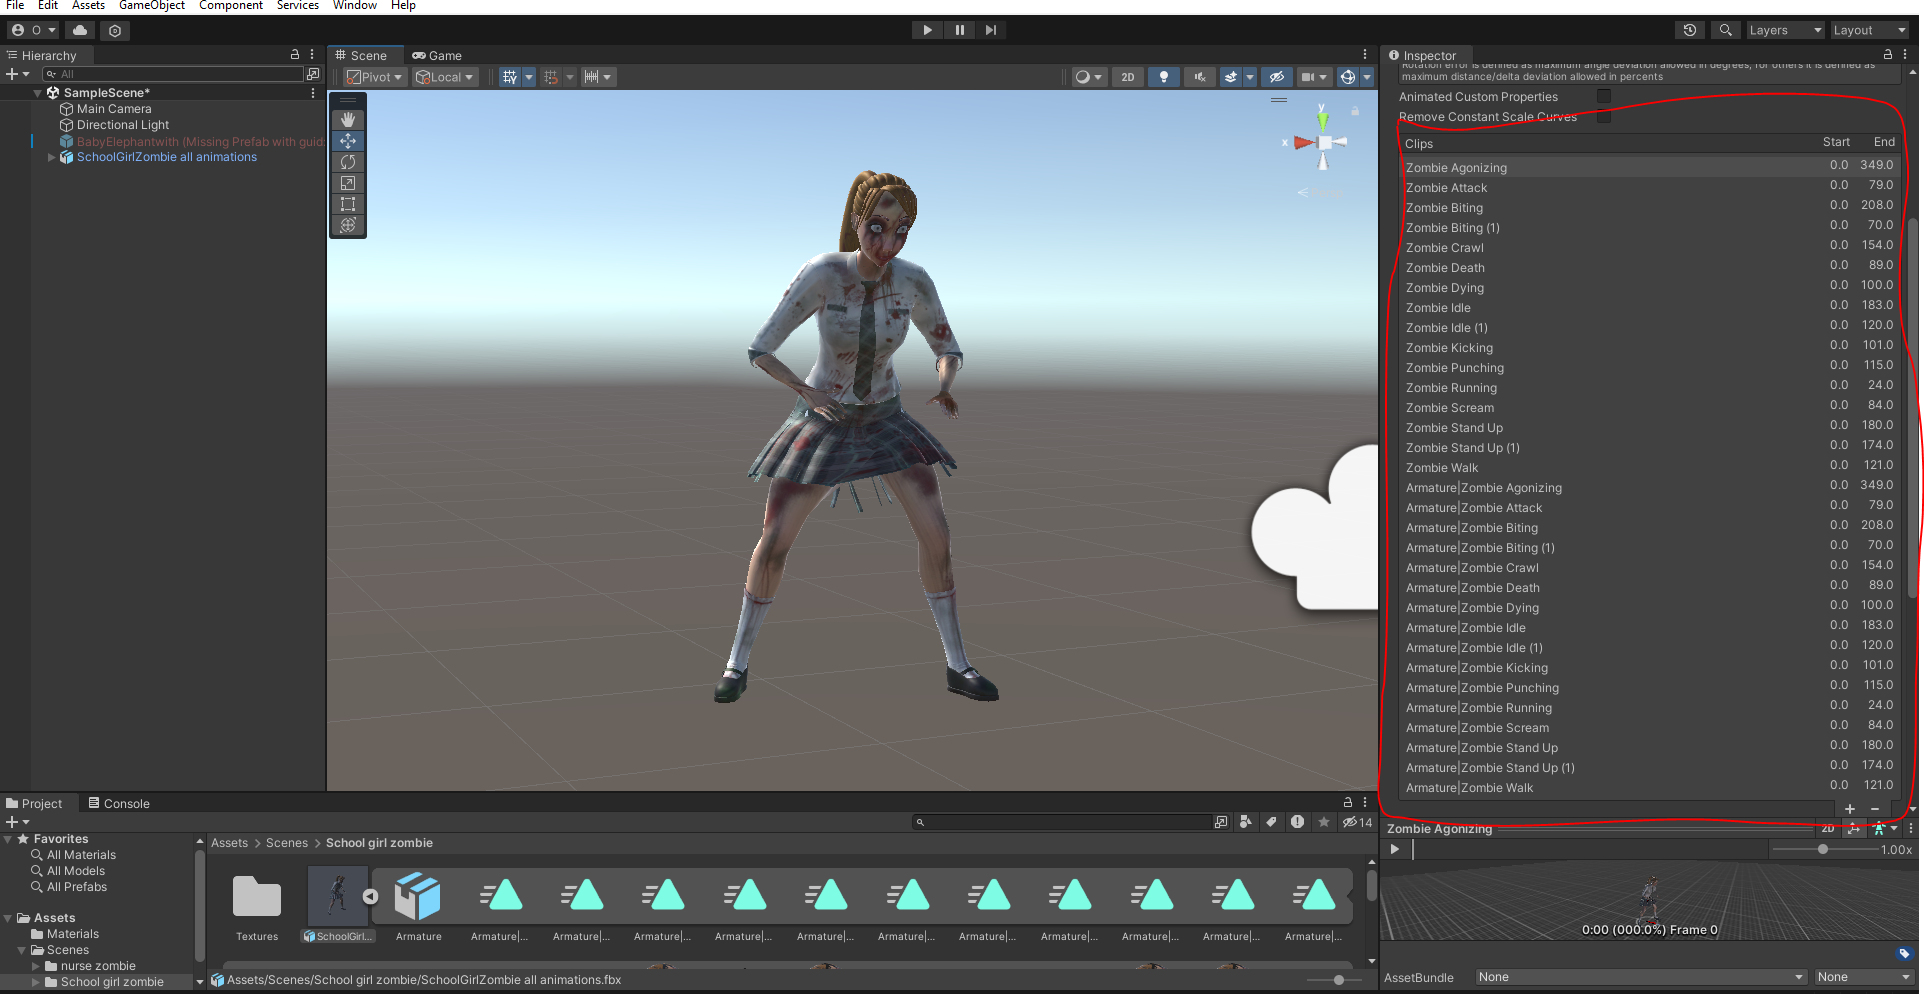Toggle scene lighting bulb

point(1164,77)
